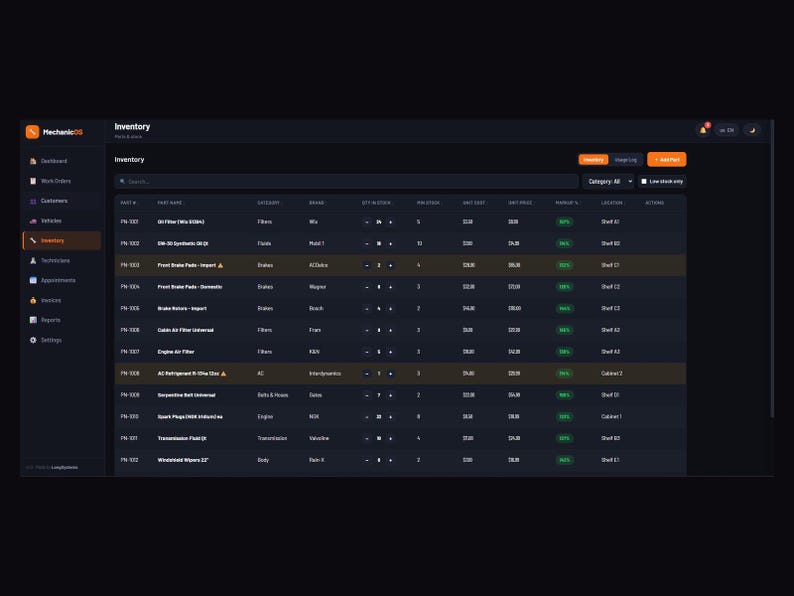Click the page vertical scrollbar

[772, 268]
